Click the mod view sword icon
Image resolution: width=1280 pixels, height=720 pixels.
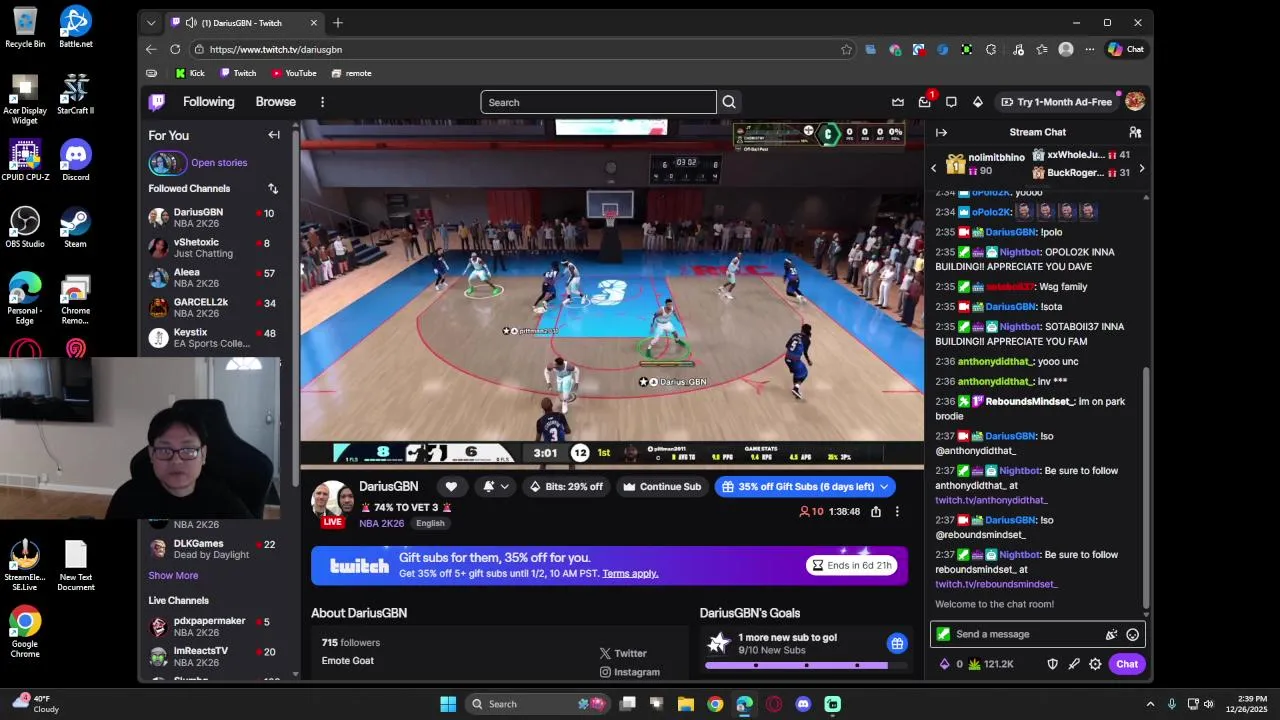click(x=1074, y=664)
